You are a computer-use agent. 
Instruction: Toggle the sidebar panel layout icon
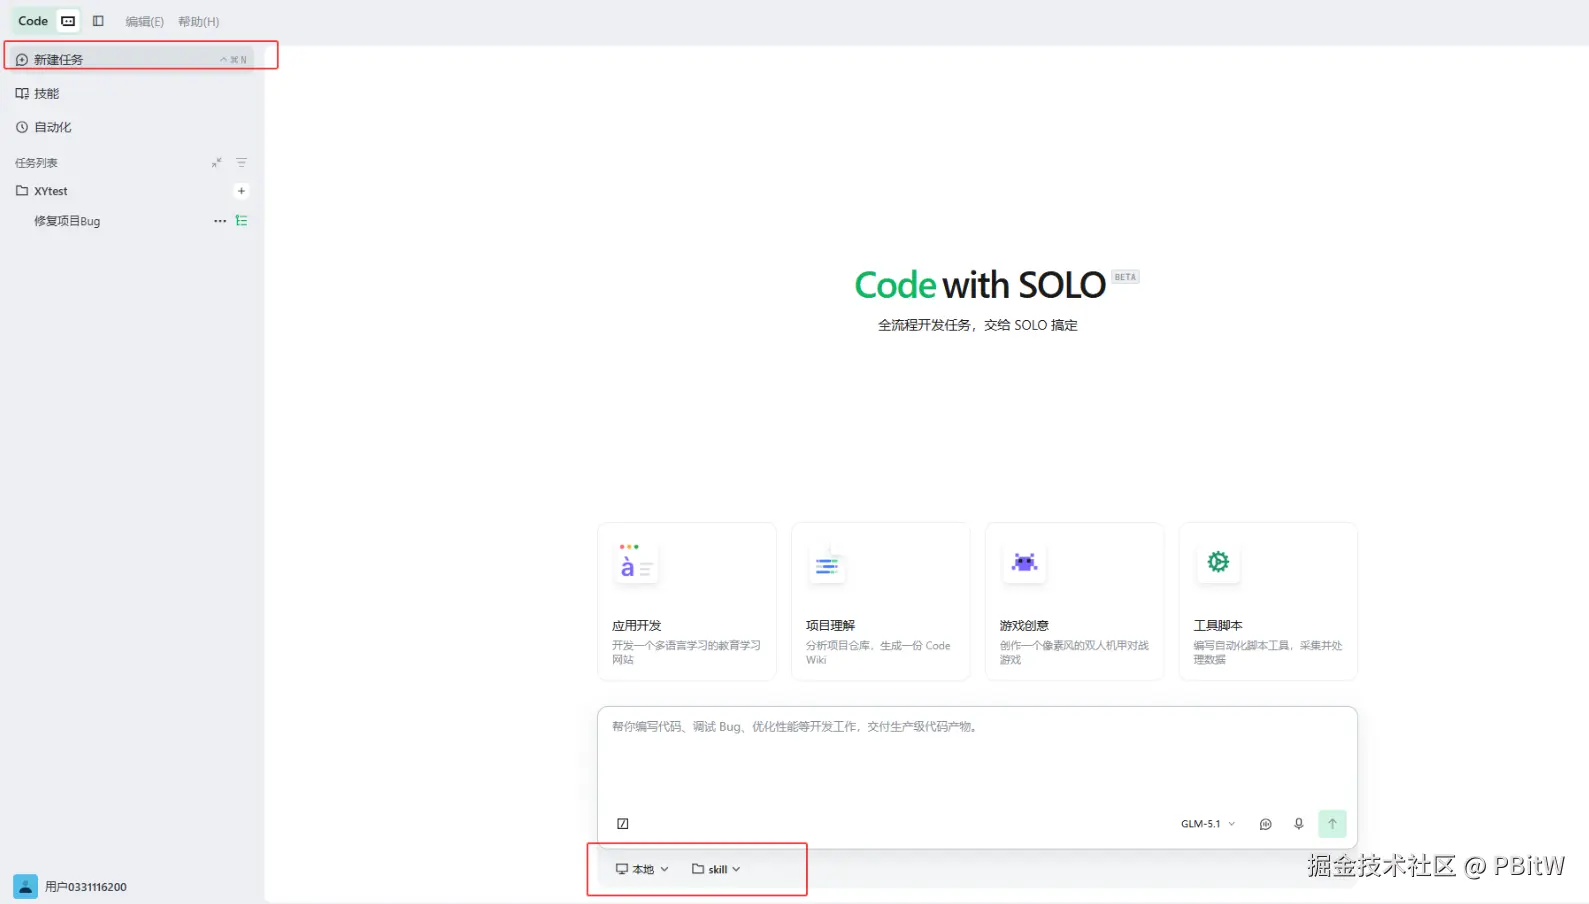click(x=98, y=21)
